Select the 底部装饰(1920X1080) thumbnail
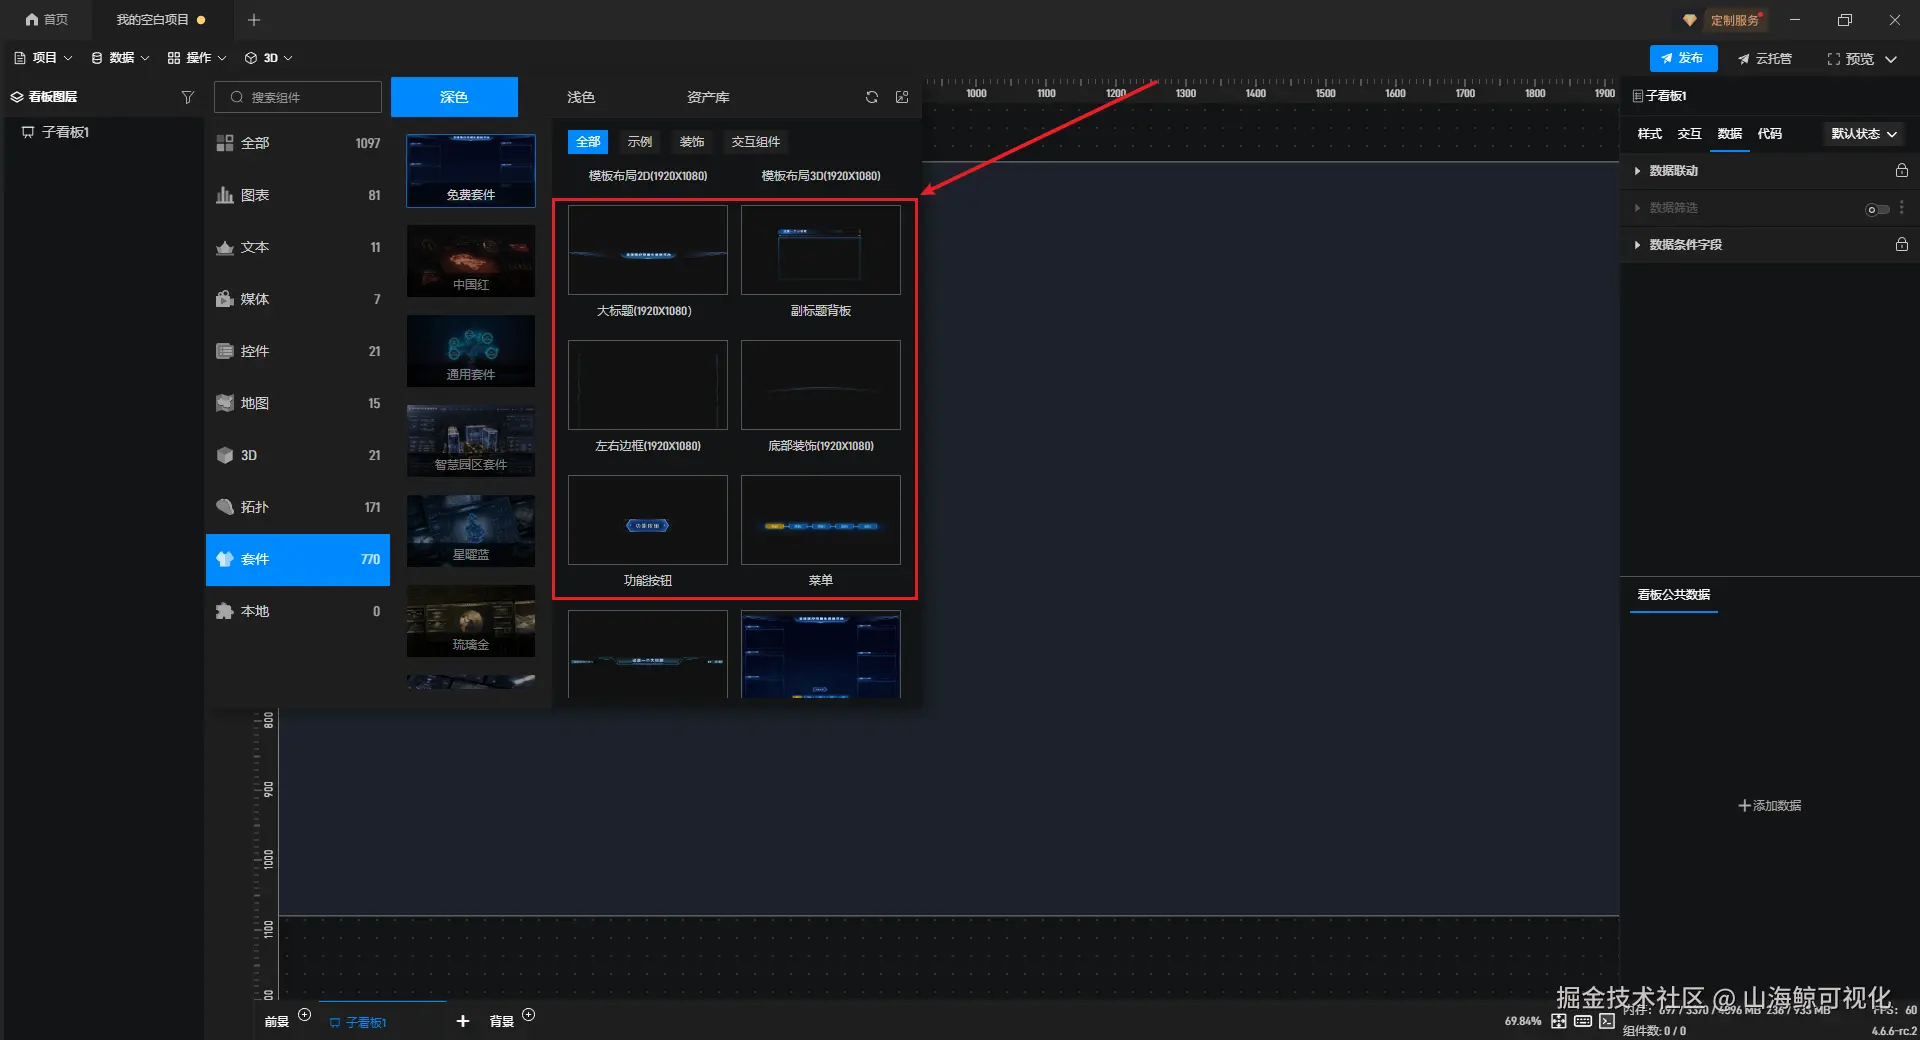This screenshot has height=1040, width=1920. [x=821, y=385]
